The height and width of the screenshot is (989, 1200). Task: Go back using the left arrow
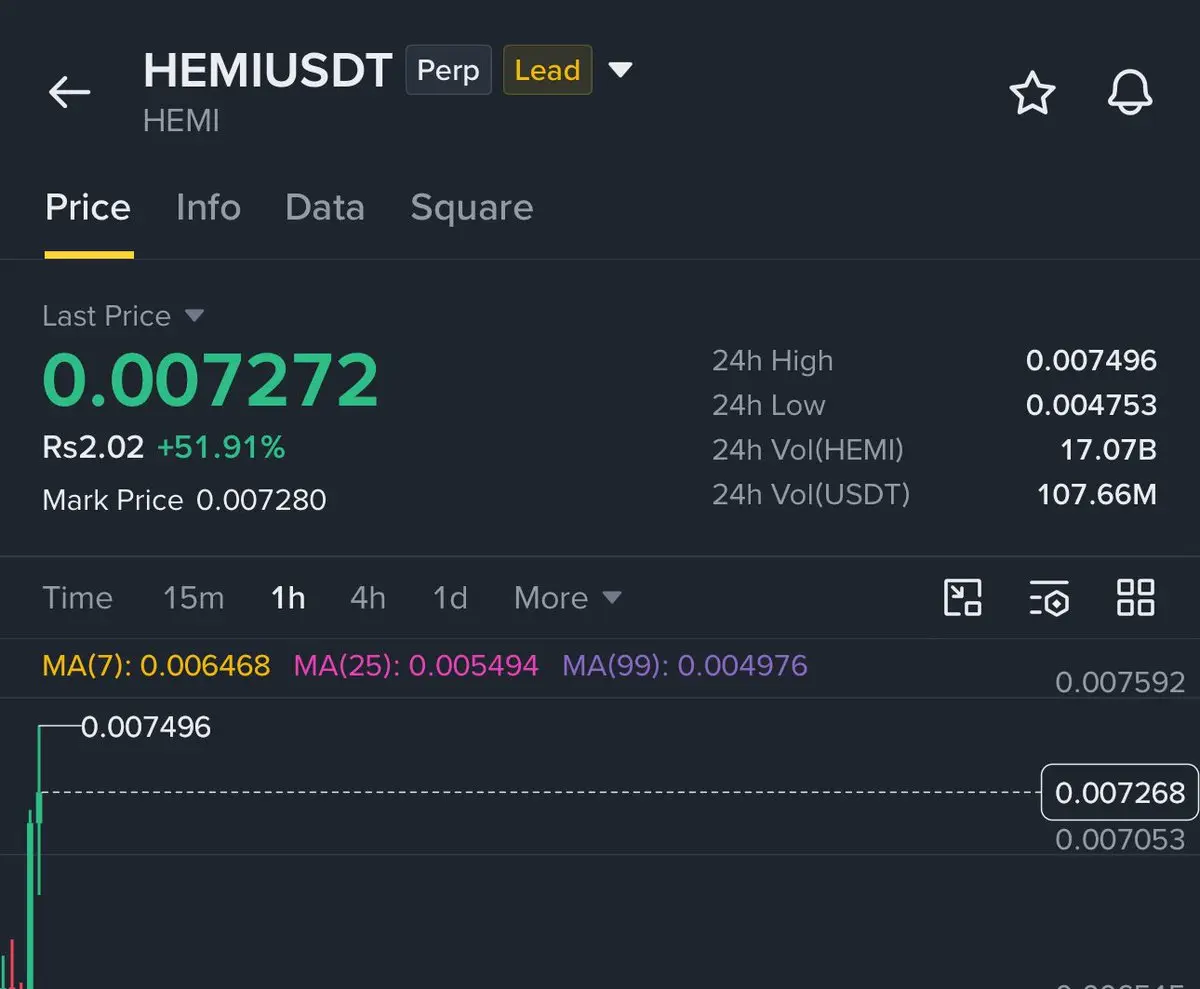pyautogui.click(x=70, y=92)
